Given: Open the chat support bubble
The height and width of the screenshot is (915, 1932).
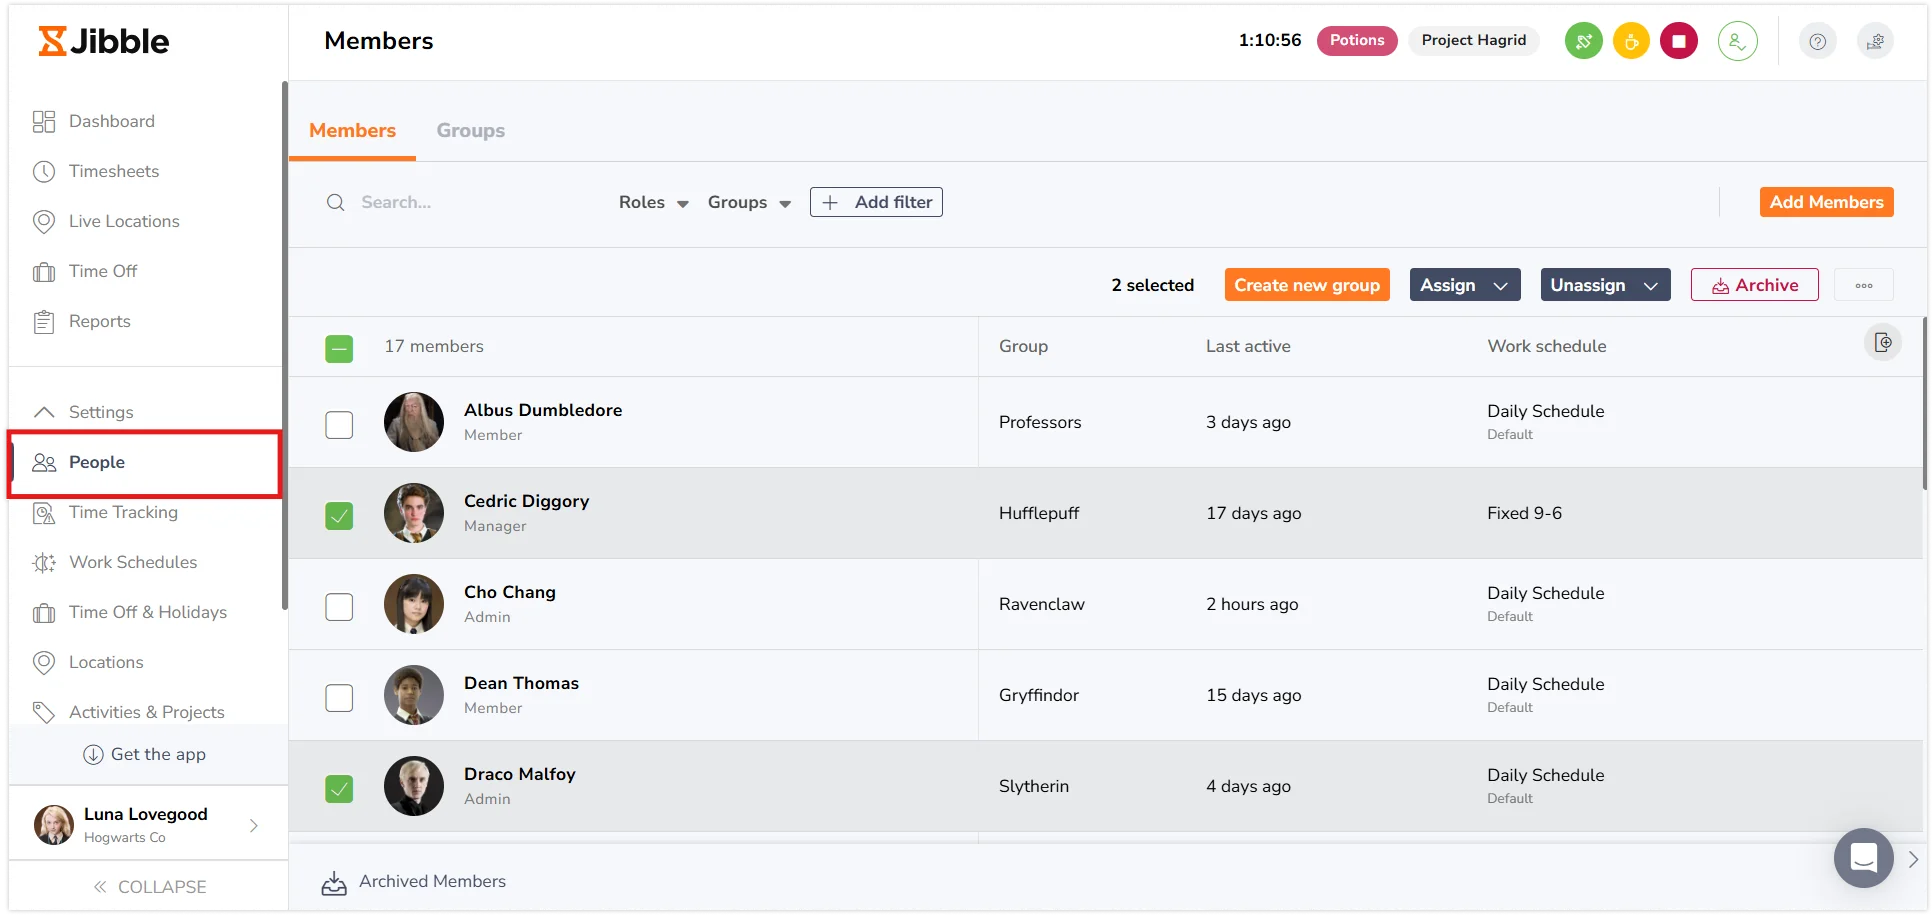Looking at the screenshot, I should [1863, 857].
